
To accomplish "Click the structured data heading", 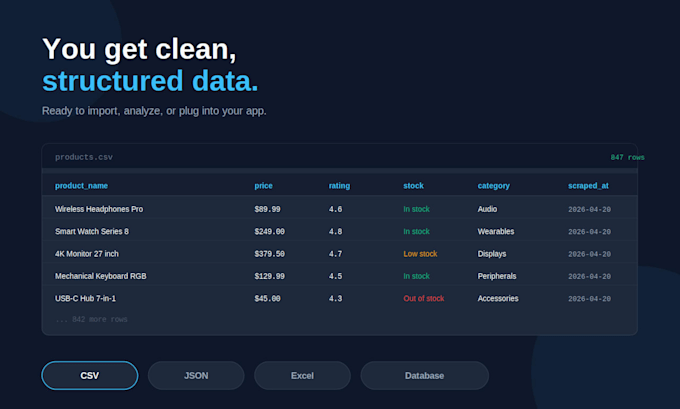I will (x=150, y=82).
